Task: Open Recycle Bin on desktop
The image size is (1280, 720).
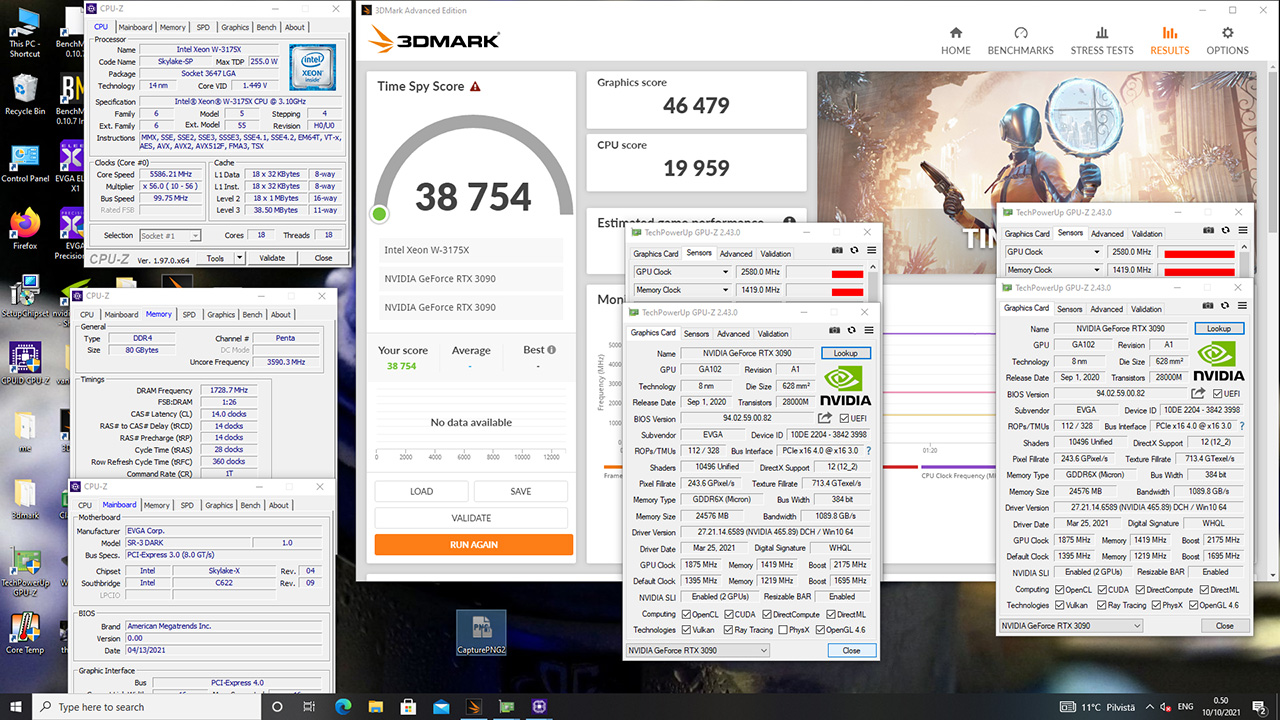Action: click(x=24, y=93)
